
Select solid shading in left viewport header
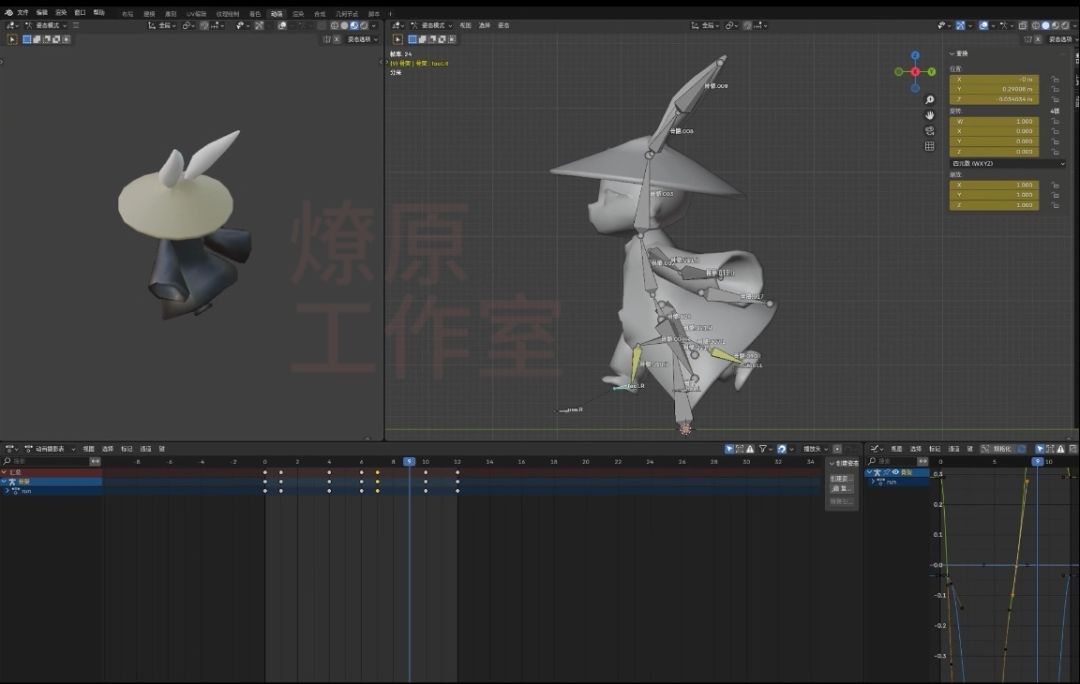pos(344,25)
